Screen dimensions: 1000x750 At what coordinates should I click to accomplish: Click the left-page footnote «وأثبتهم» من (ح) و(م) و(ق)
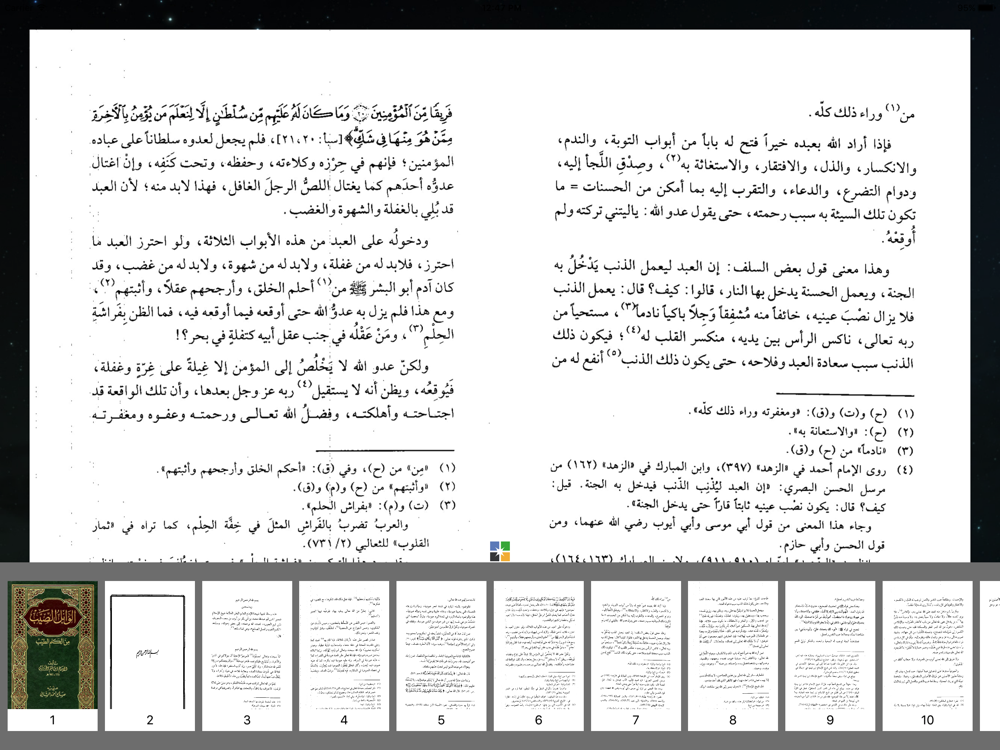pyautogui.click(x=374, y=487)
